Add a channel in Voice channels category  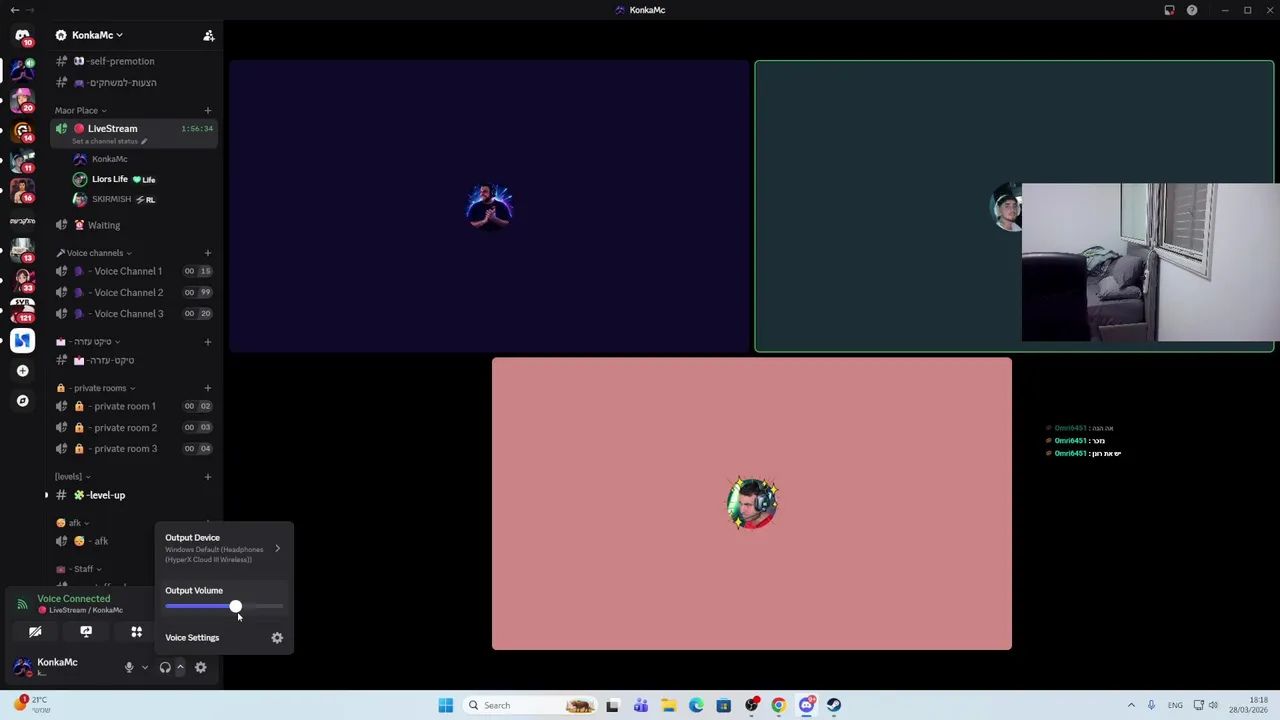click(207, 253)
